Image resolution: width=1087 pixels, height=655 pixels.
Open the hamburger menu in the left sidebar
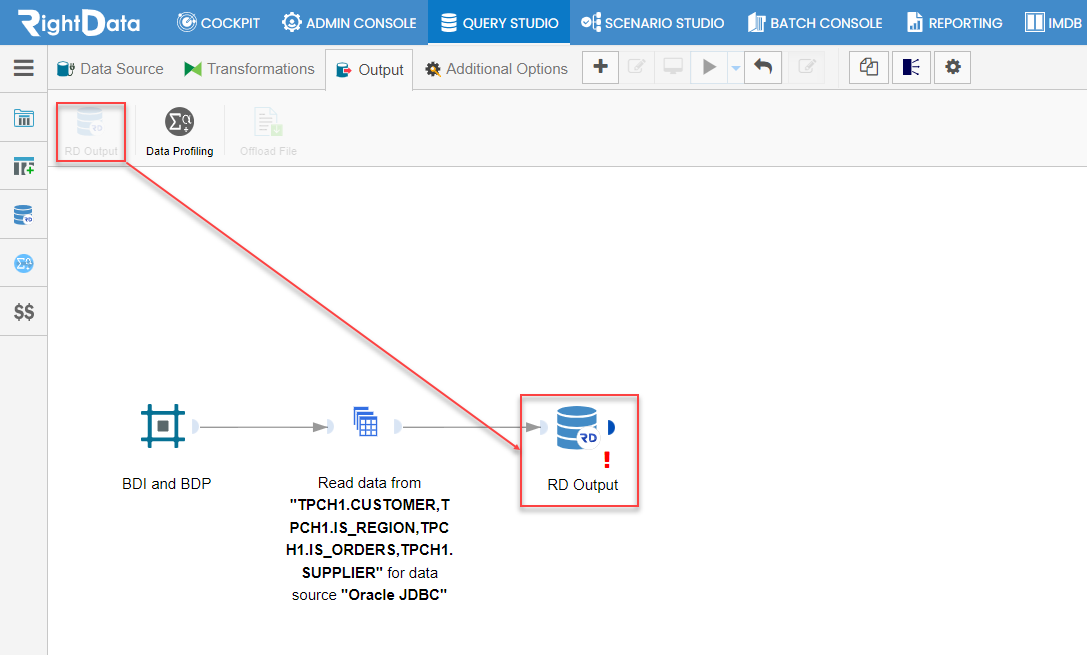click(x=23, y=68)
